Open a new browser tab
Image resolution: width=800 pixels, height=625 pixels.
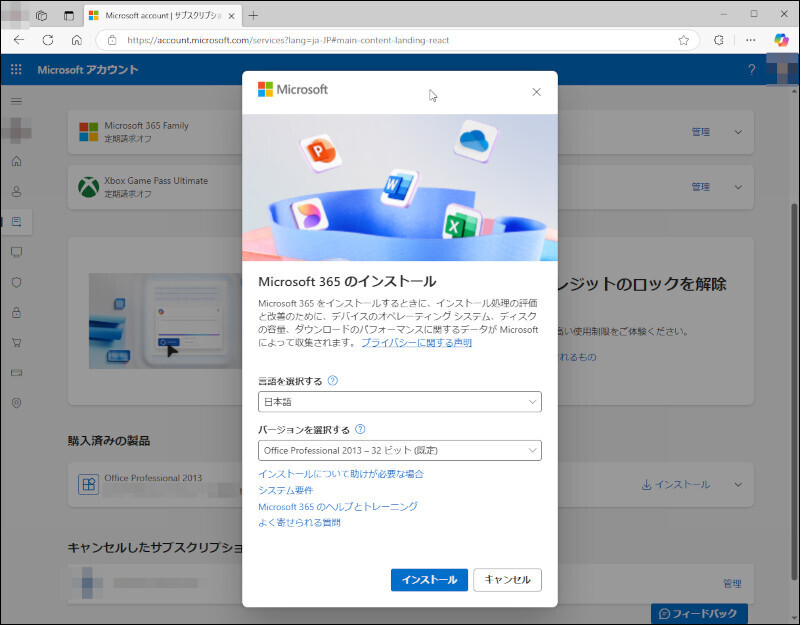tap(253, 16)
